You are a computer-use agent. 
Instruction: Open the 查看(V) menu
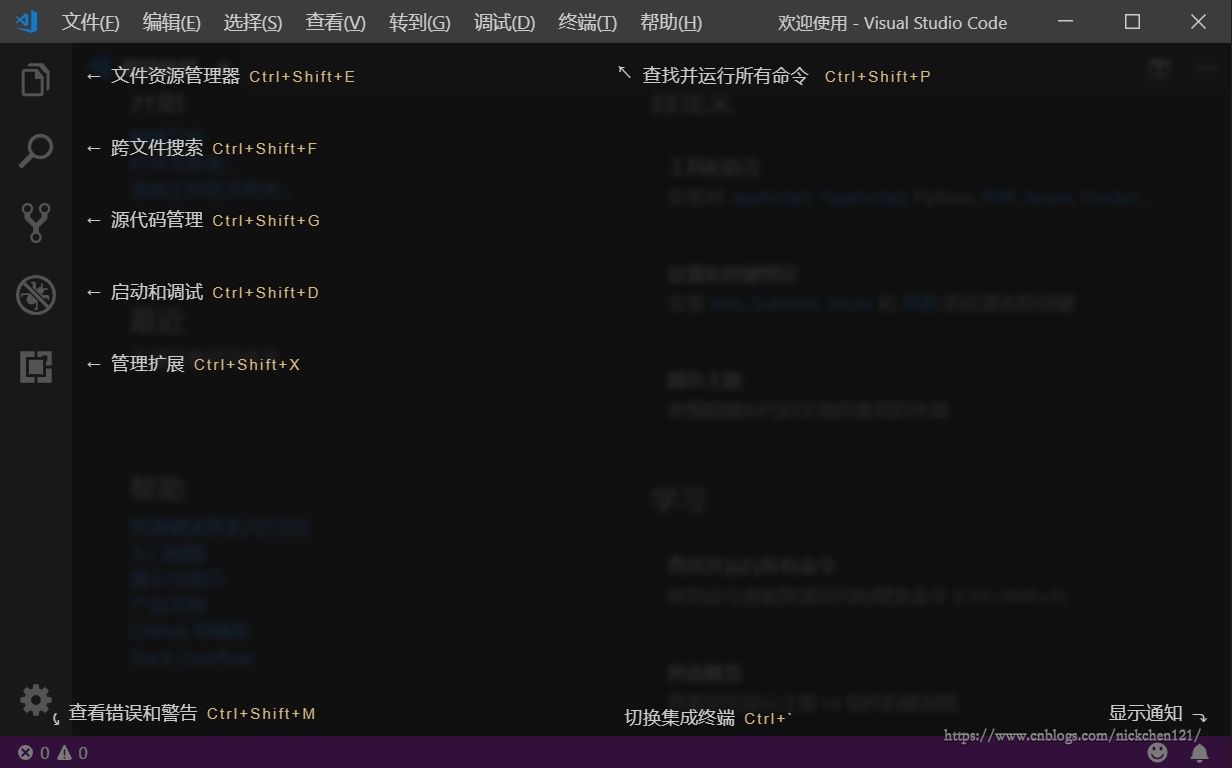pos(335,22)
